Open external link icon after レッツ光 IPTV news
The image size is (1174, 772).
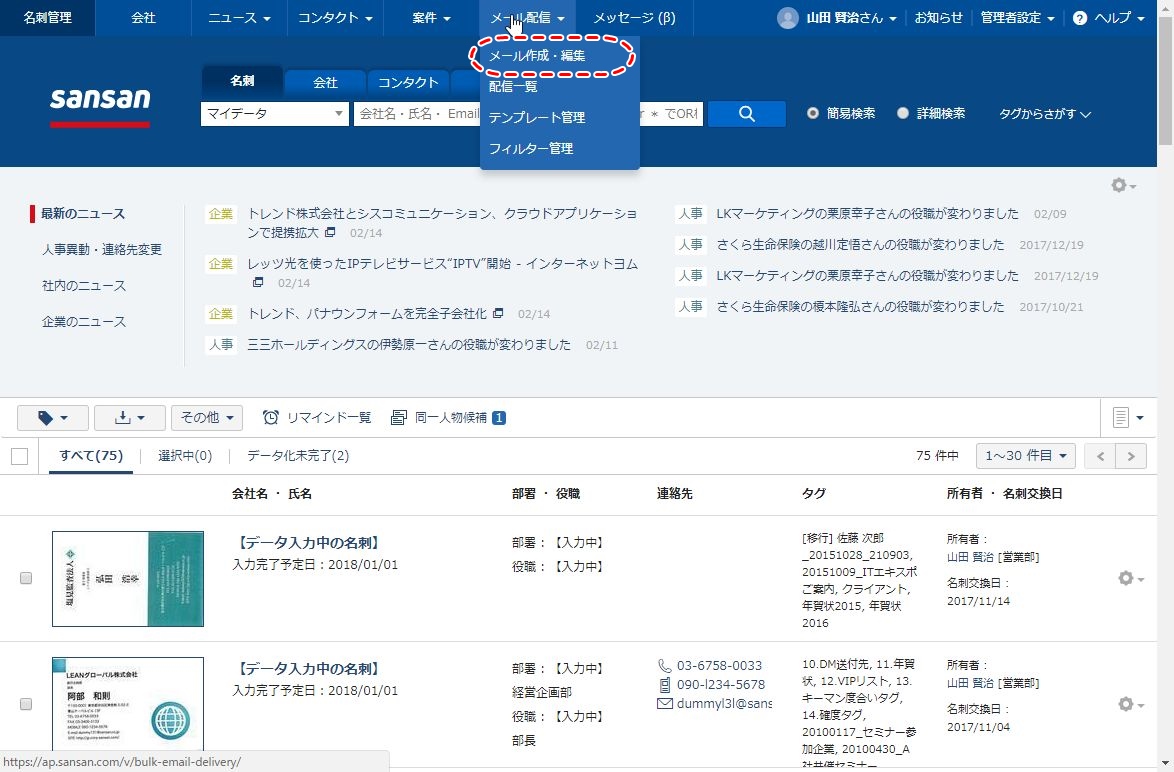point(258,282)
